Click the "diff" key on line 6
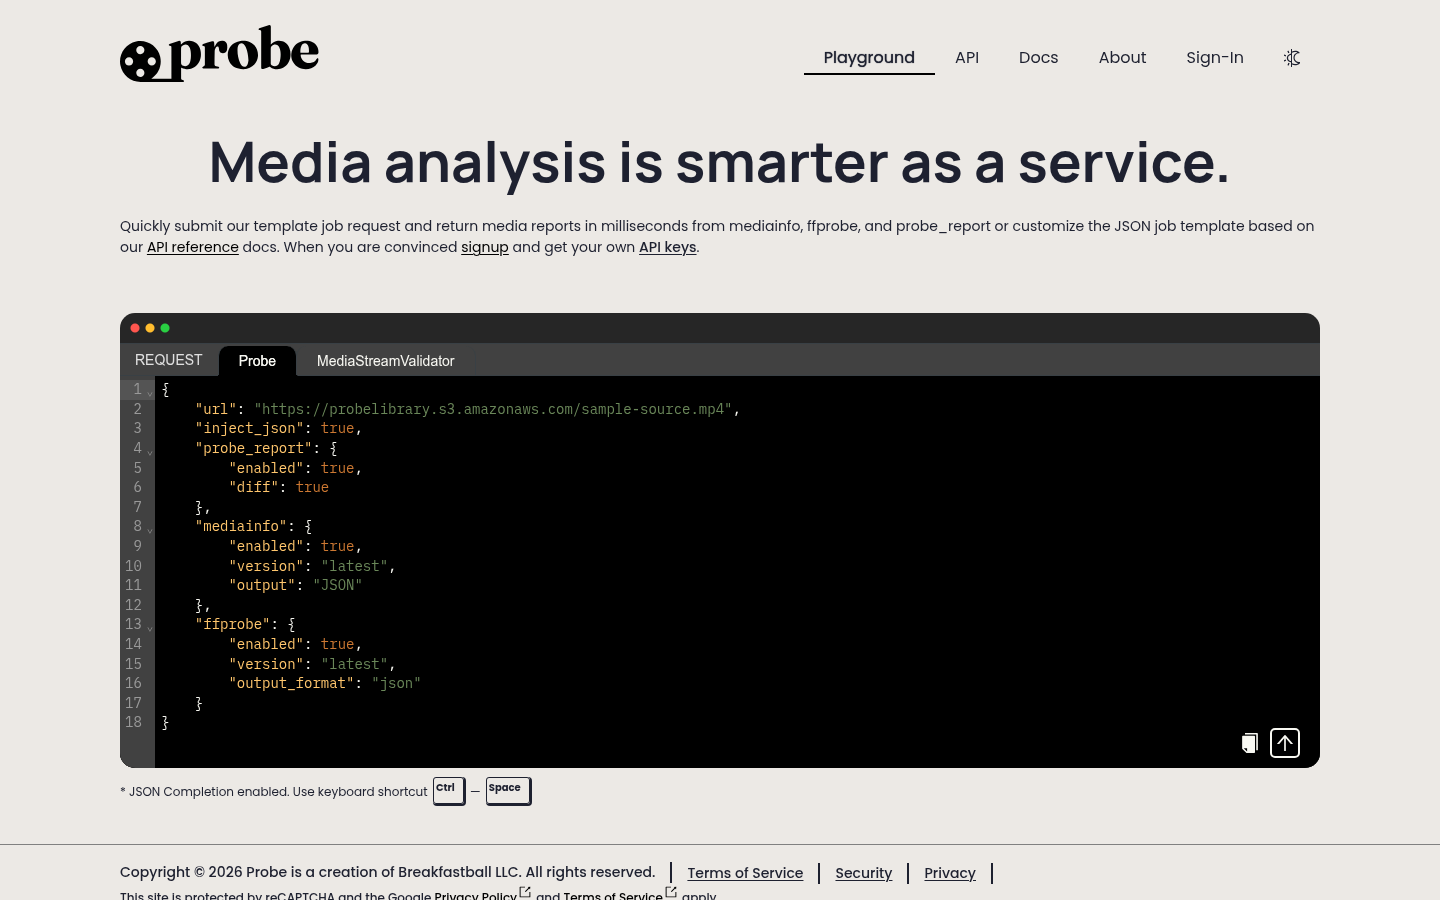 pyautogui.click(x=254, y=487)
